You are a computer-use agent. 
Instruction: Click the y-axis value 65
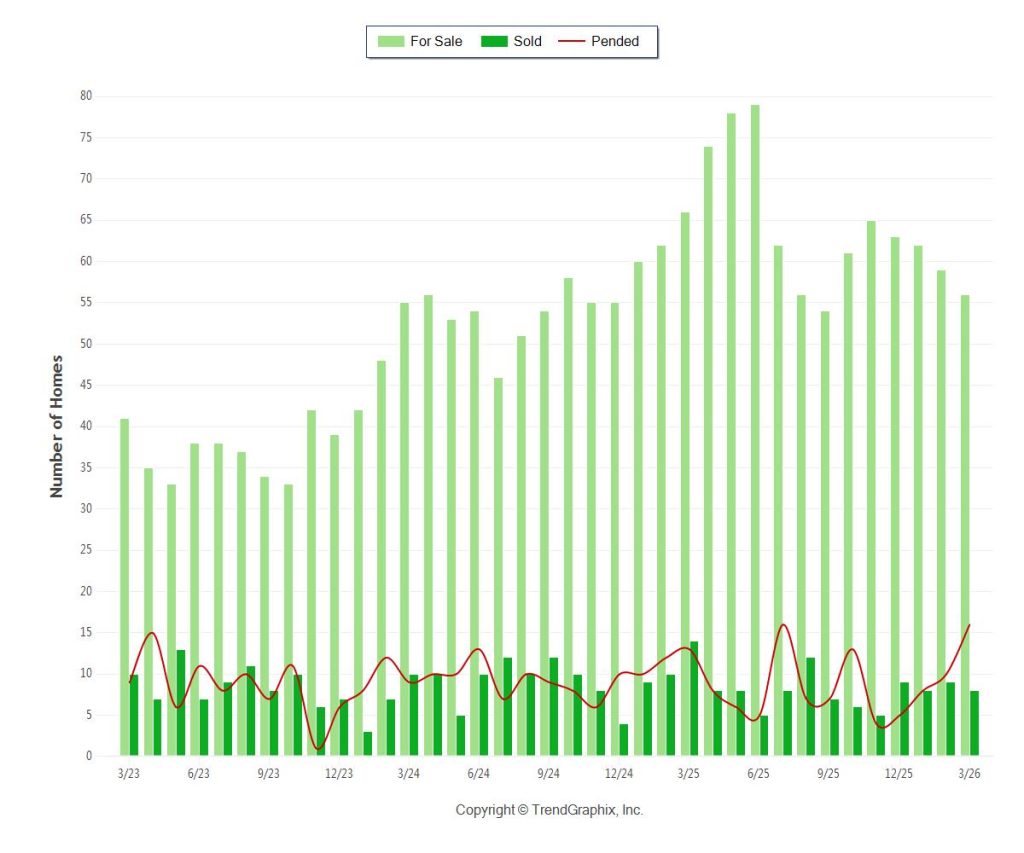[x=86, y=219]
